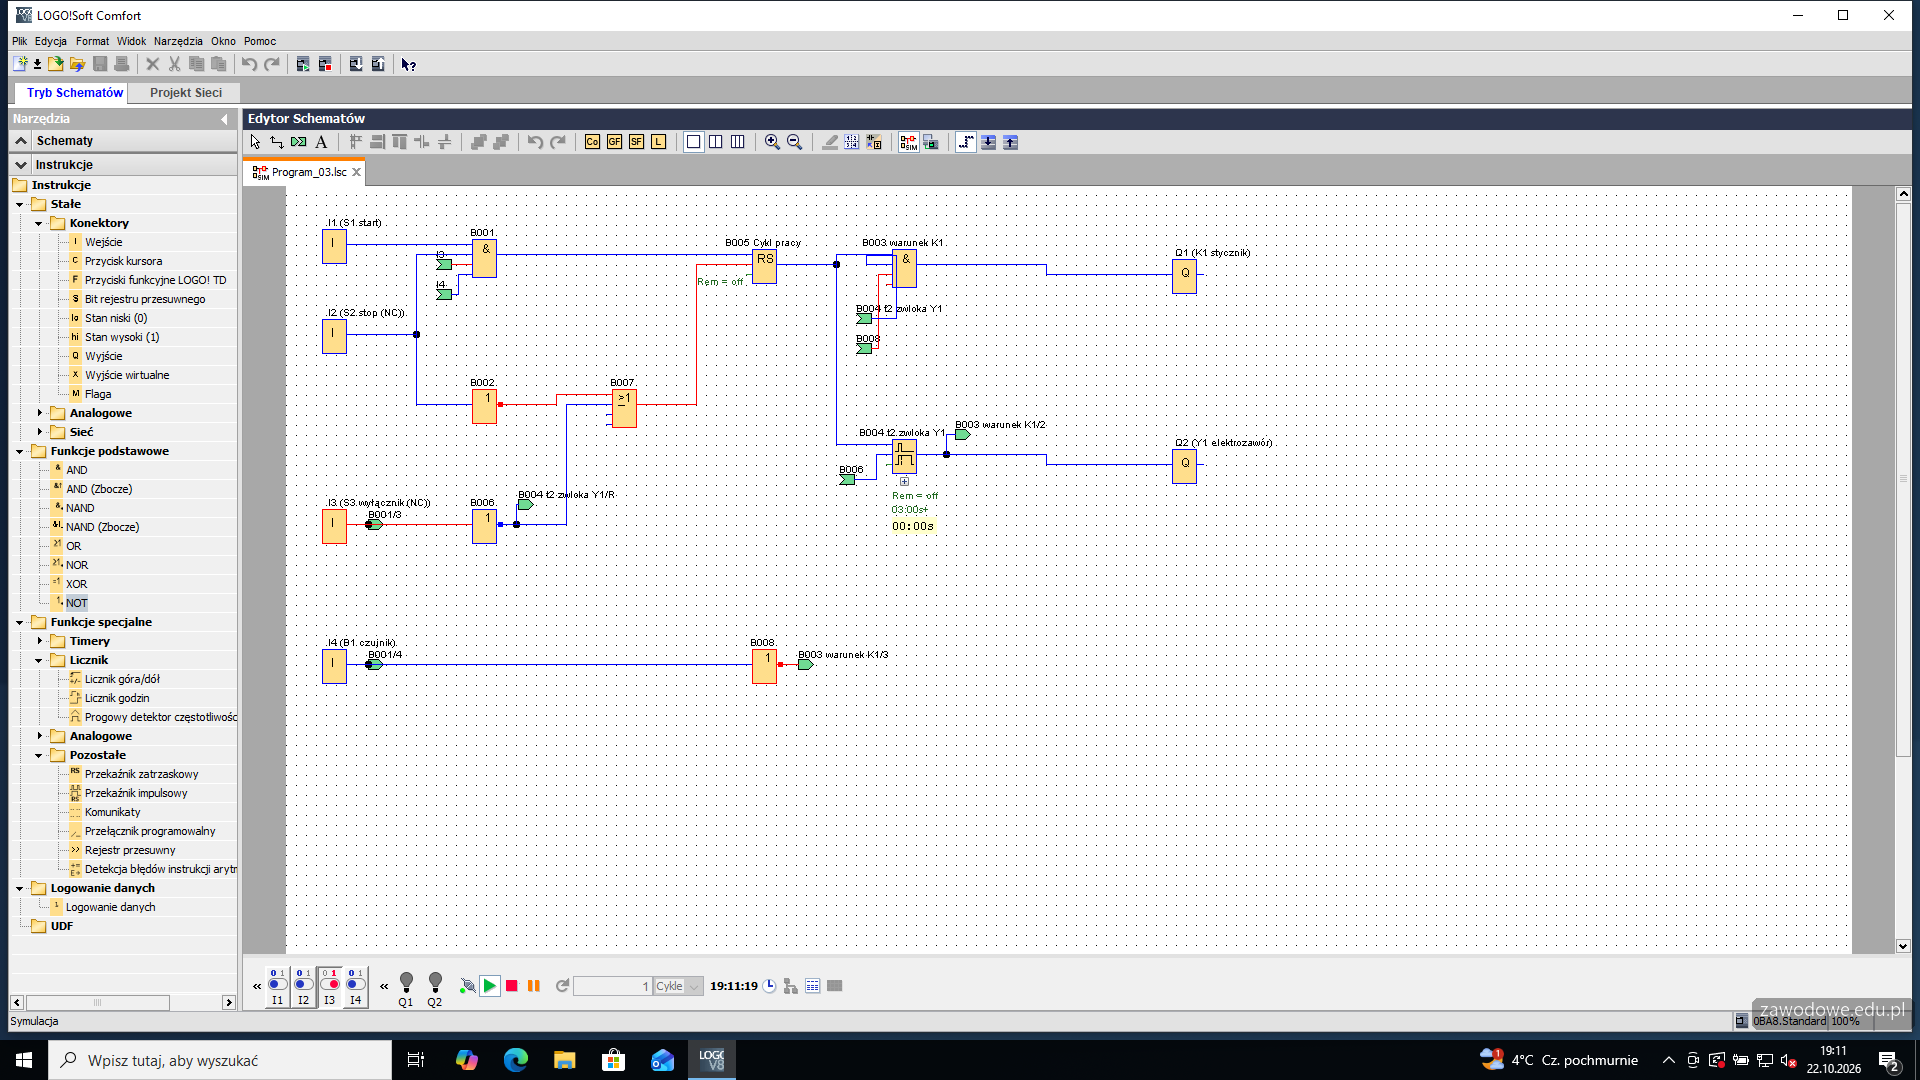Open the data table icon in the simulation bar
This screenshot has height=1080, width=1920.
[813, 986]
